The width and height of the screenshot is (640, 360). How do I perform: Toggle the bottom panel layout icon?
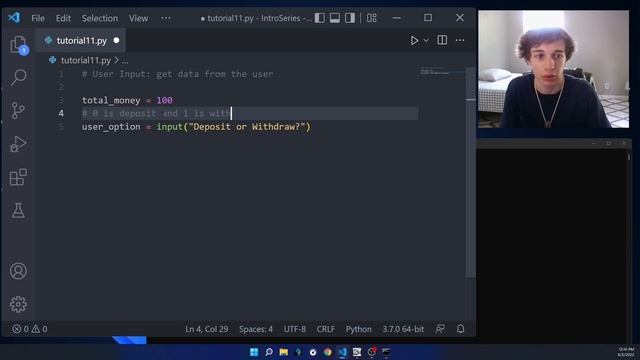[335, 18]
